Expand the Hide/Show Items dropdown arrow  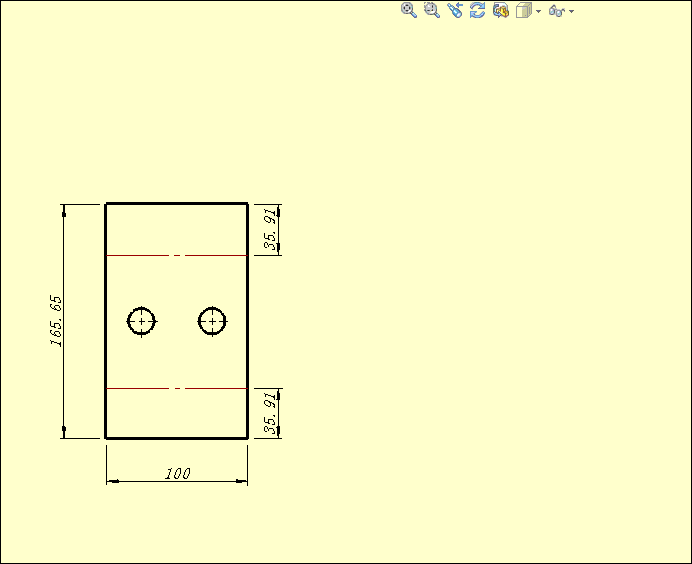[572, 11]
